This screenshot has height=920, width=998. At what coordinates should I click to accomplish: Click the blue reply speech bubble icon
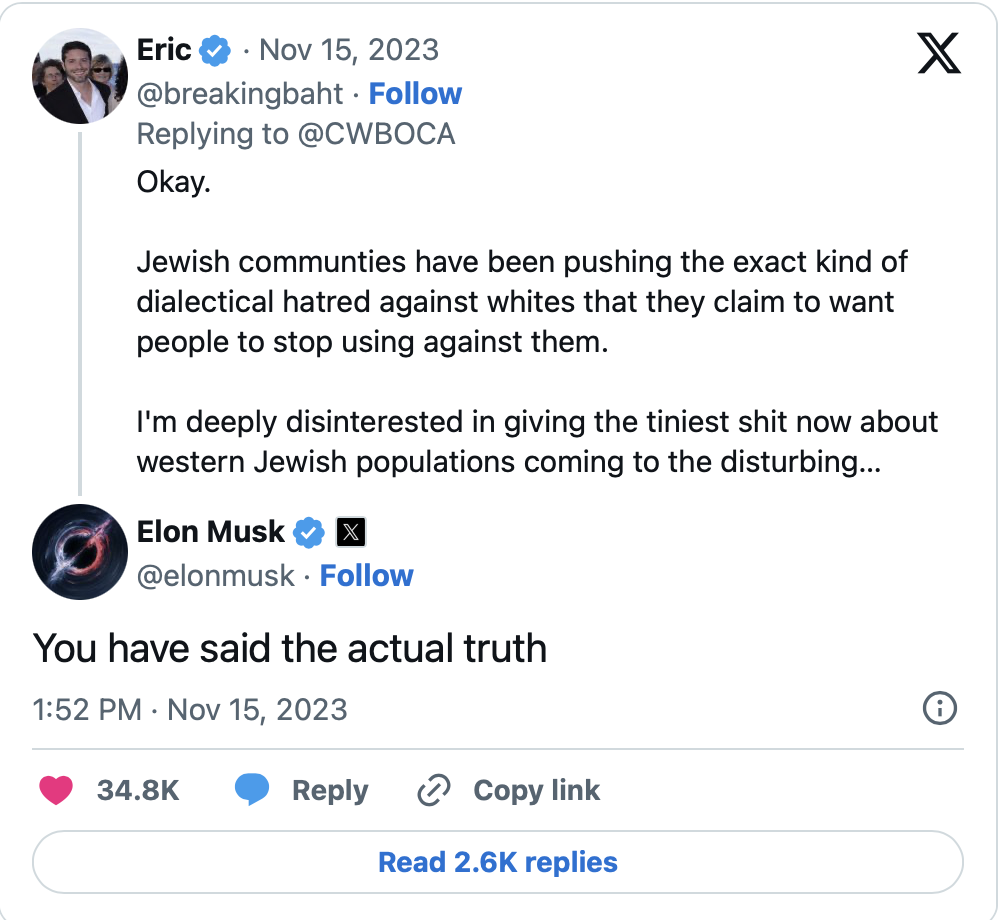click(x=252, y=791)
